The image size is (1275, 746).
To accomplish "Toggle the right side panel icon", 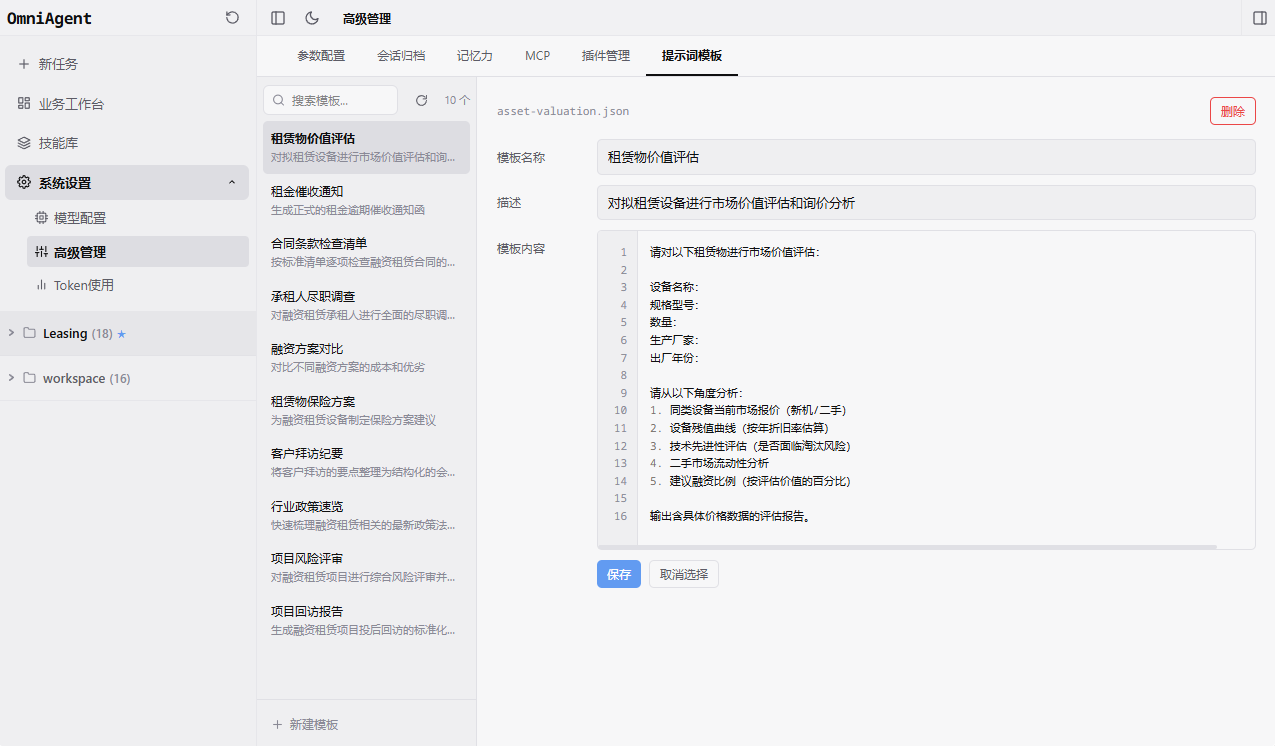I will (1259, 18).
